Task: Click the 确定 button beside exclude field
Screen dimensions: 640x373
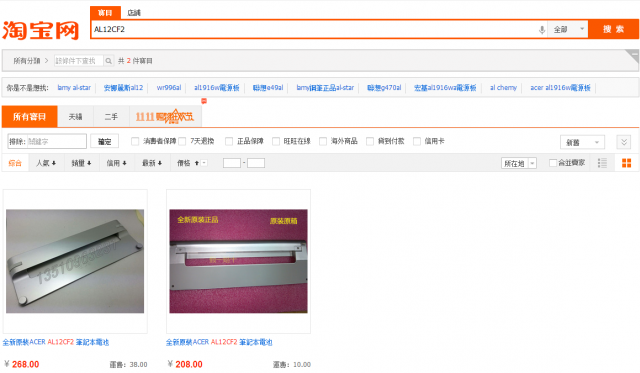Action: point(104,141)
